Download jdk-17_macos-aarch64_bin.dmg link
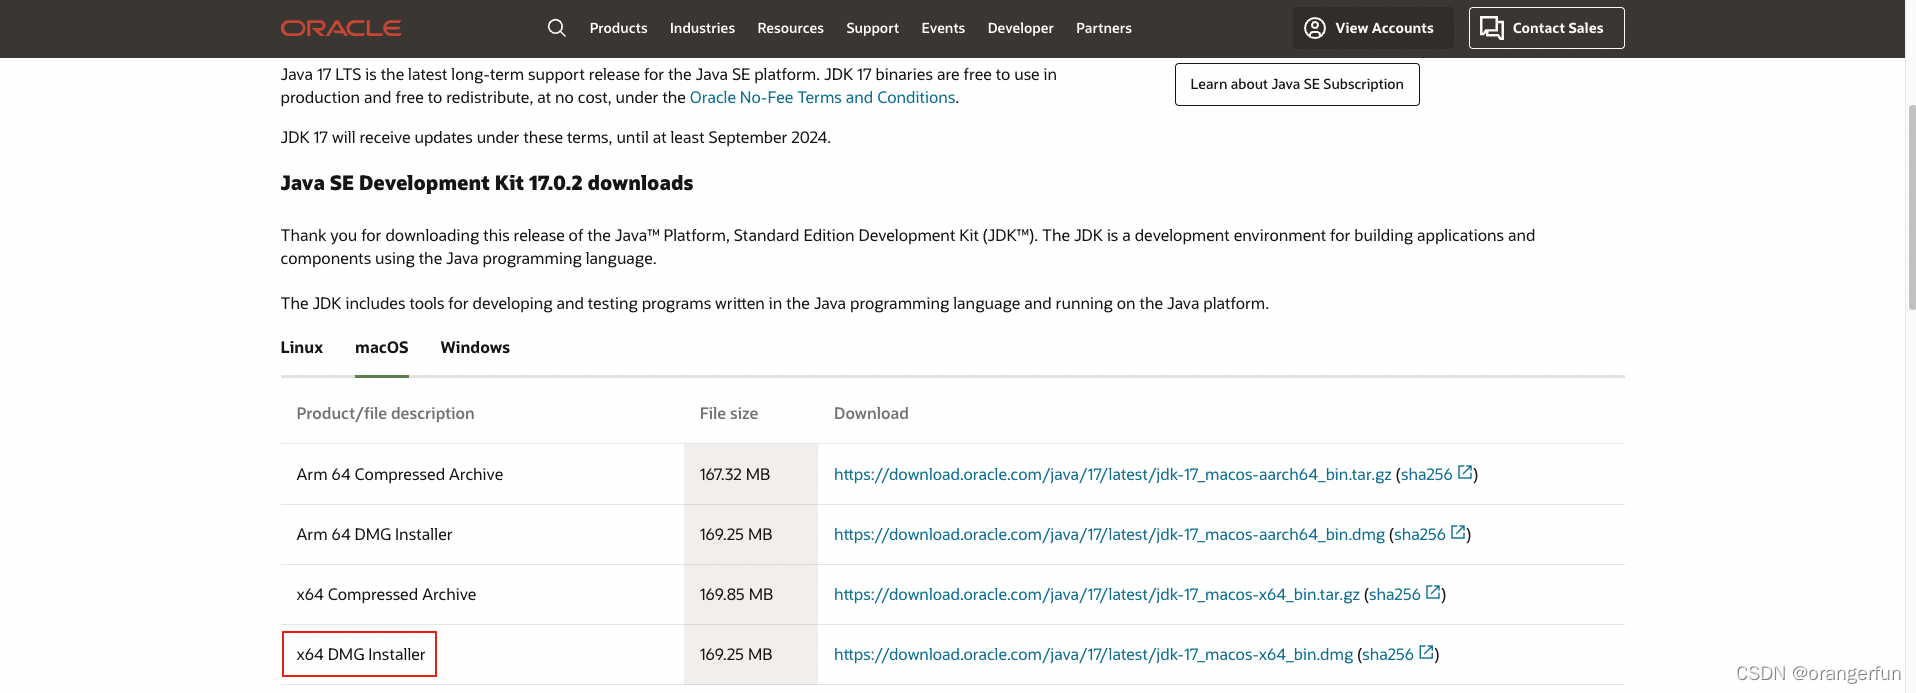Image resolution: width=1916 pixels, height=693 pixels. pyautogui.click(x=1109, y=534)
